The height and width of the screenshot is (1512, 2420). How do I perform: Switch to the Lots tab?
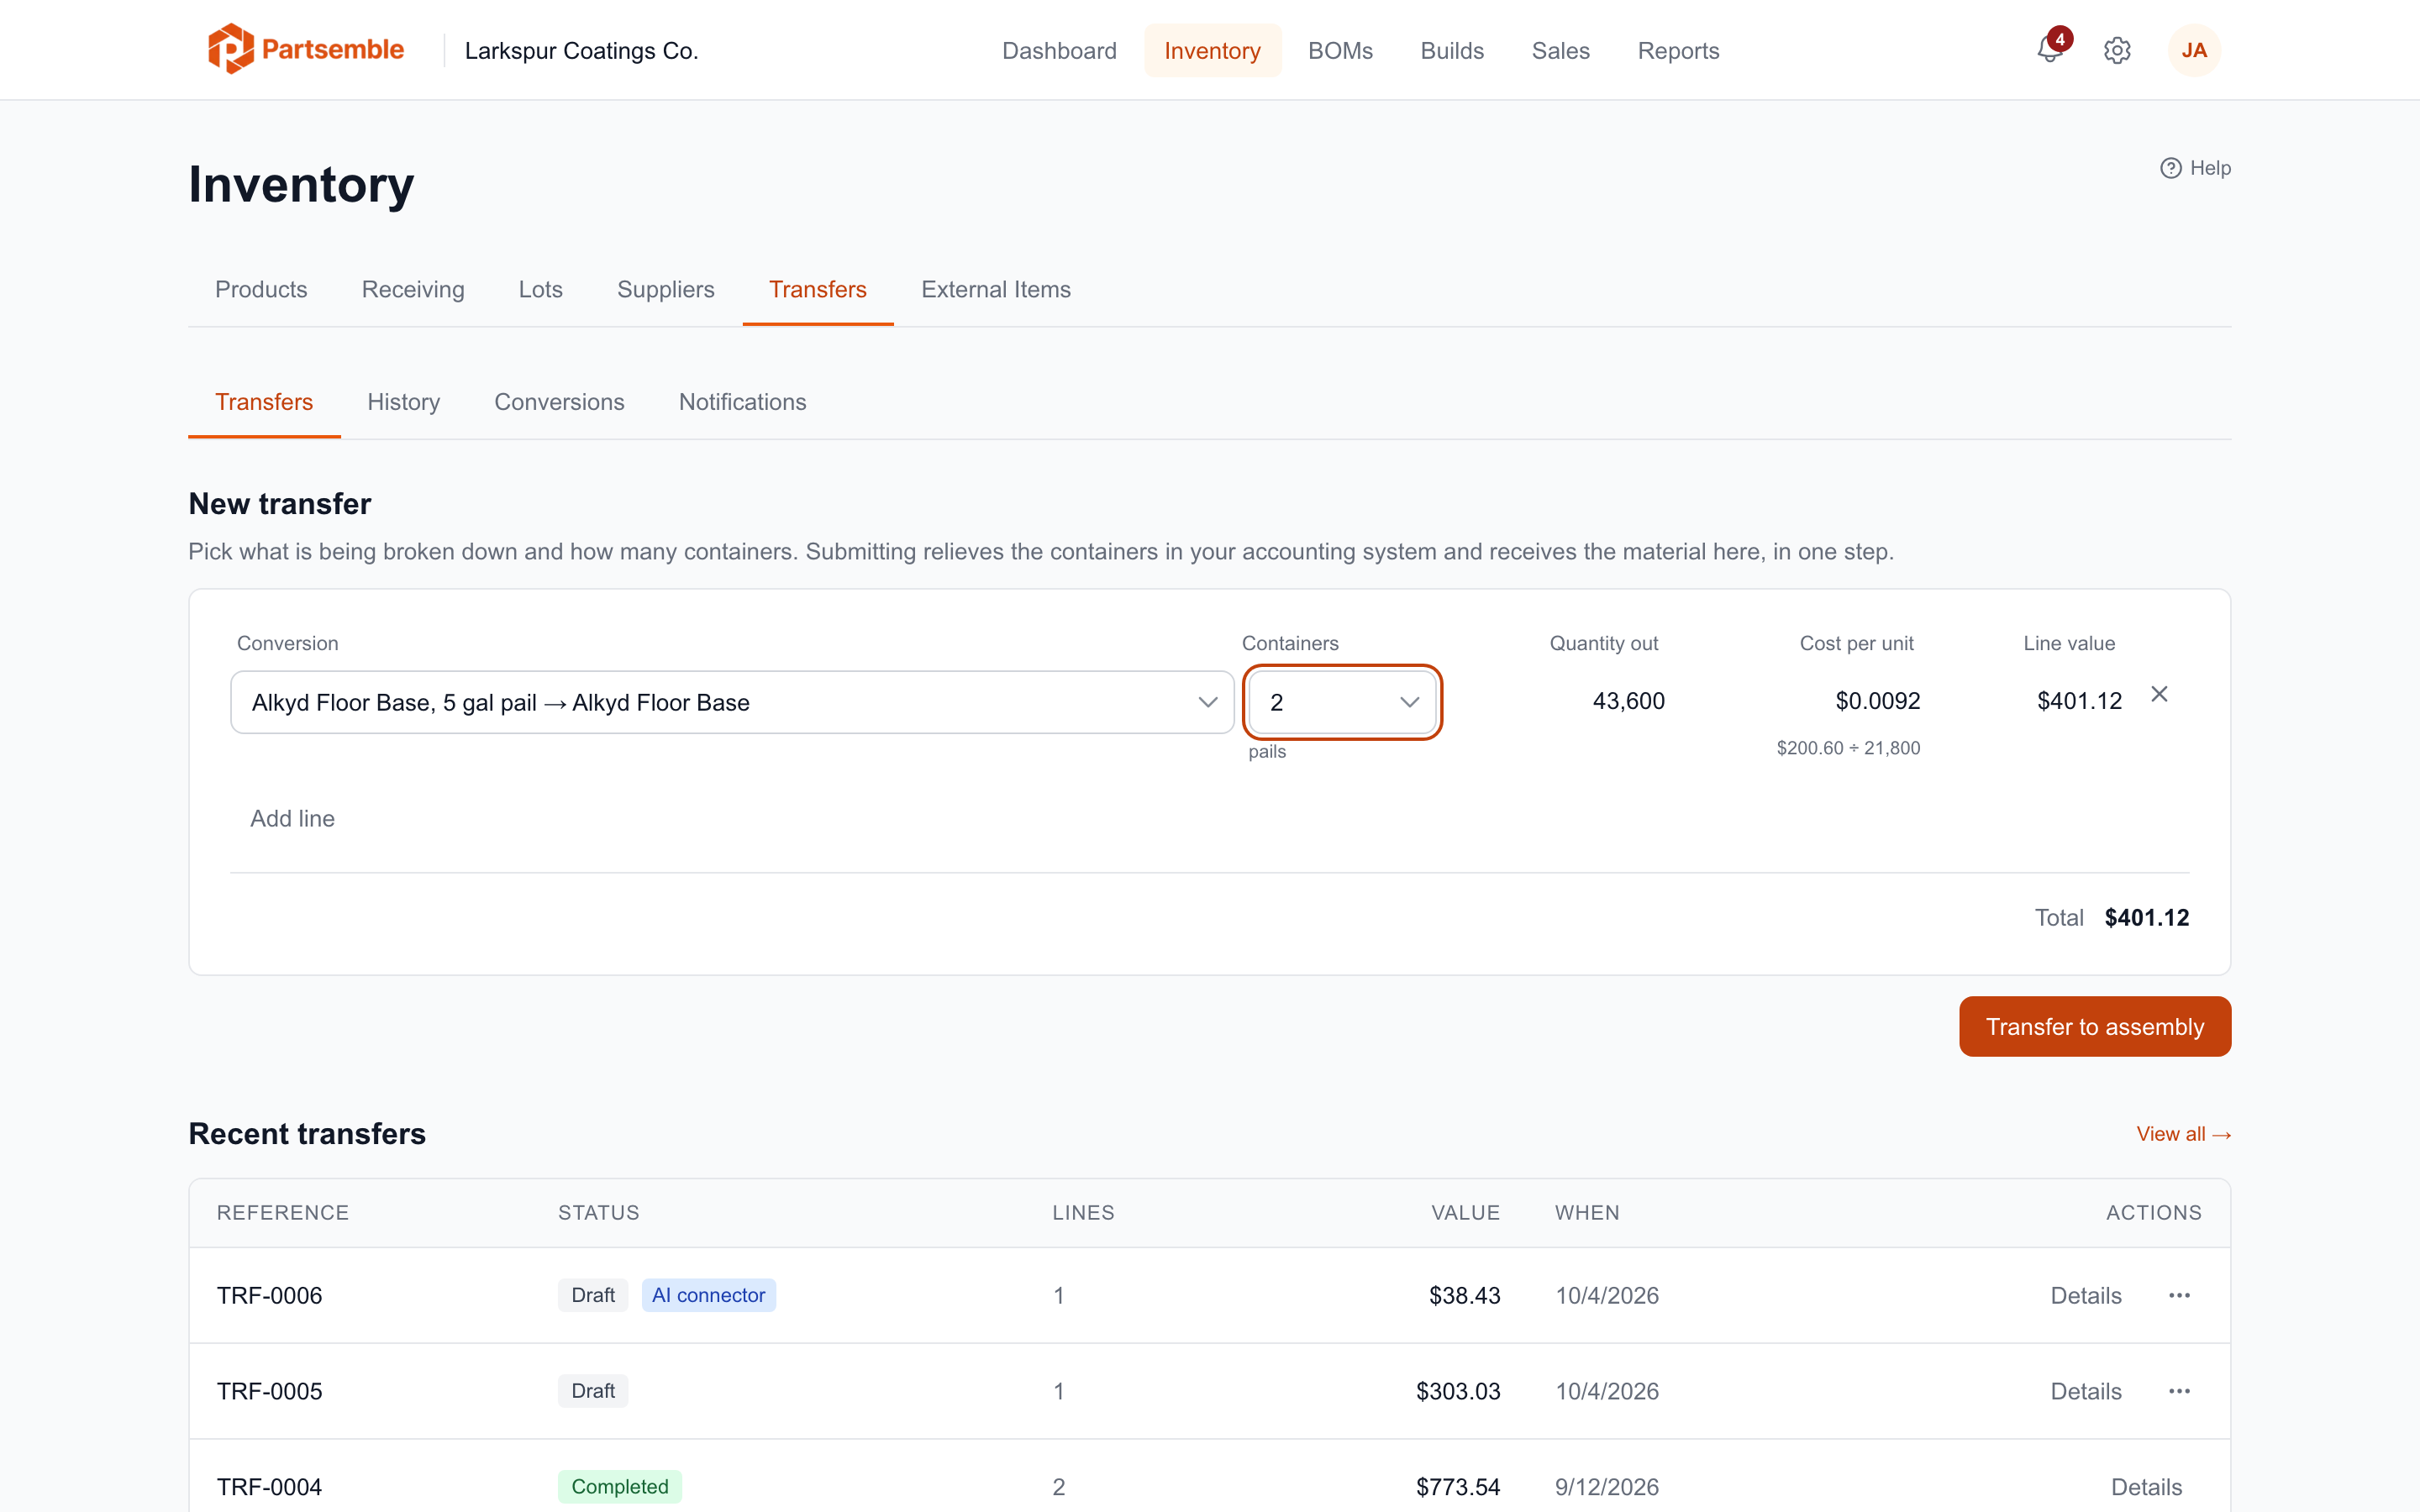[x=540, y=289]
